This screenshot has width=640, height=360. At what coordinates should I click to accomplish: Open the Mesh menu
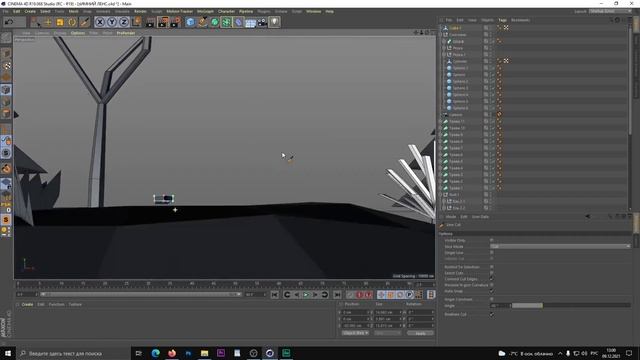click(x=73, y=11)
